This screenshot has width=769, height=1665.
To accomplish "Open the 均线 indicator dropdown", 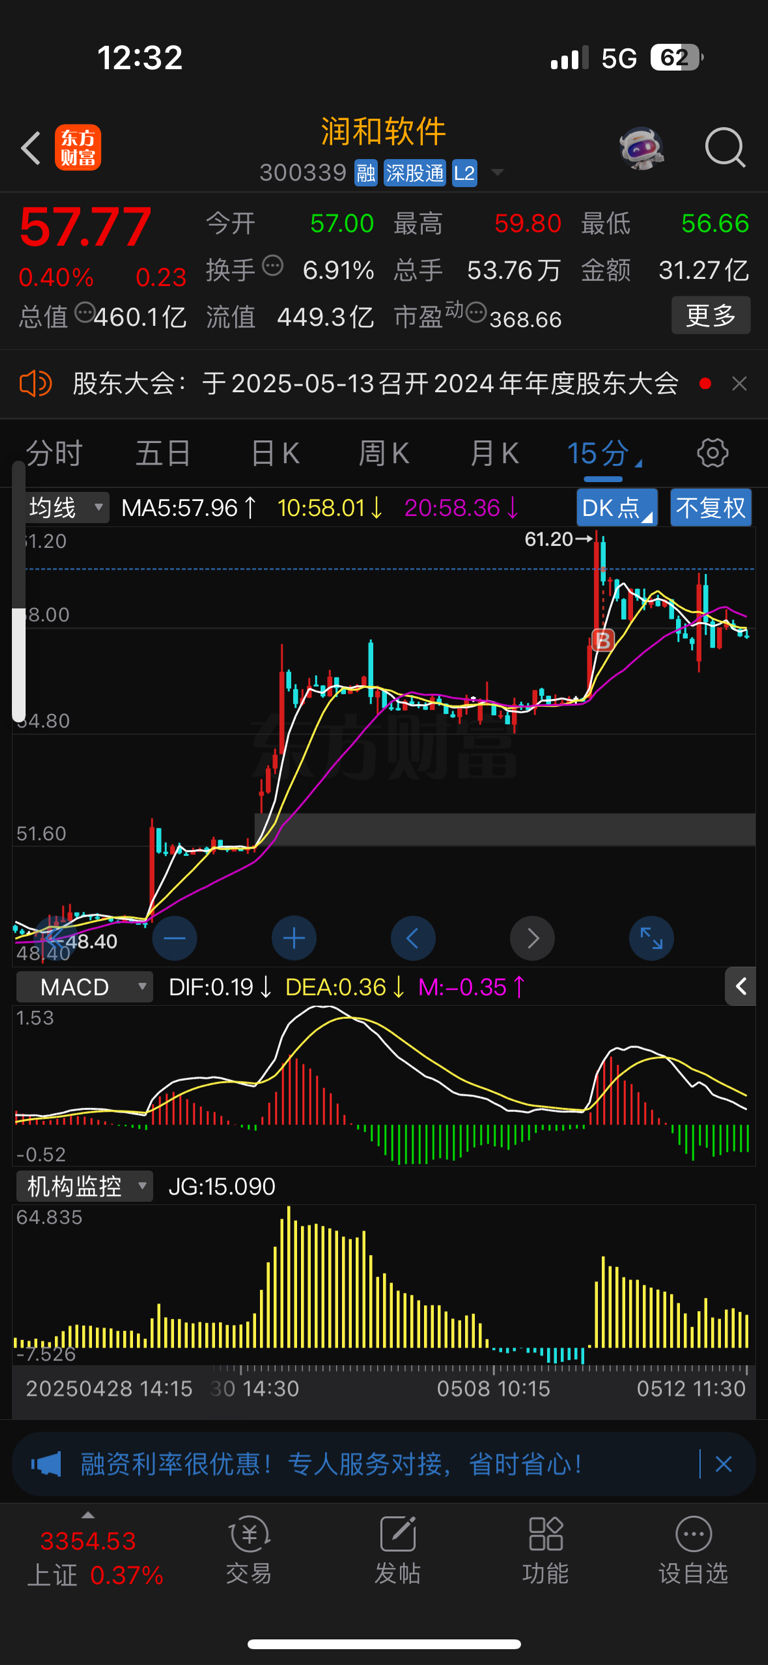I will (x=64, y=508).
